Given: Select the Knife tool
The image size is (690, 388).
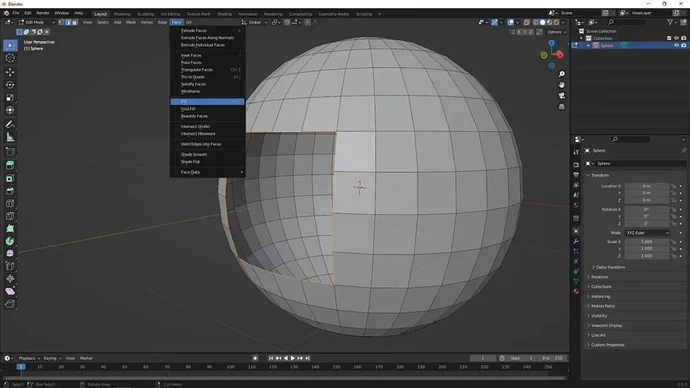Looking at the screenshot, I should [x=10, y=216].
